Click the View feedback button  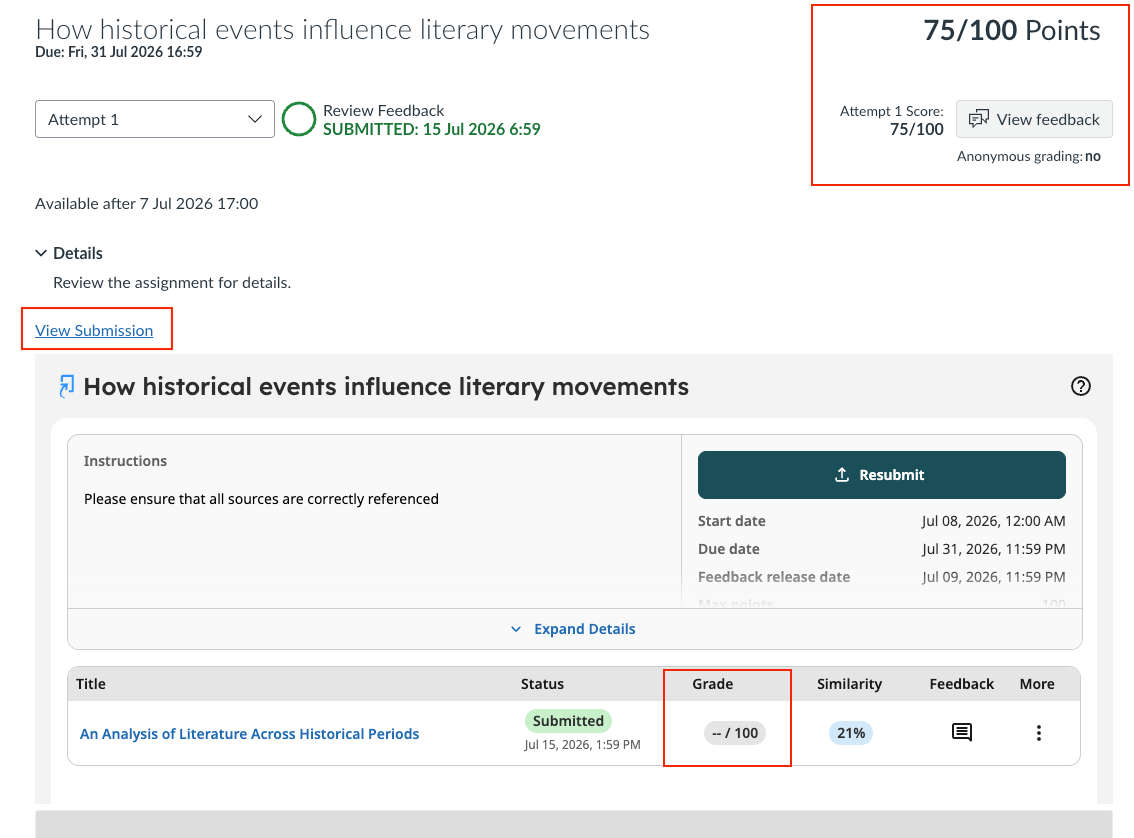pyautogui.click(x=1034, y=119)
